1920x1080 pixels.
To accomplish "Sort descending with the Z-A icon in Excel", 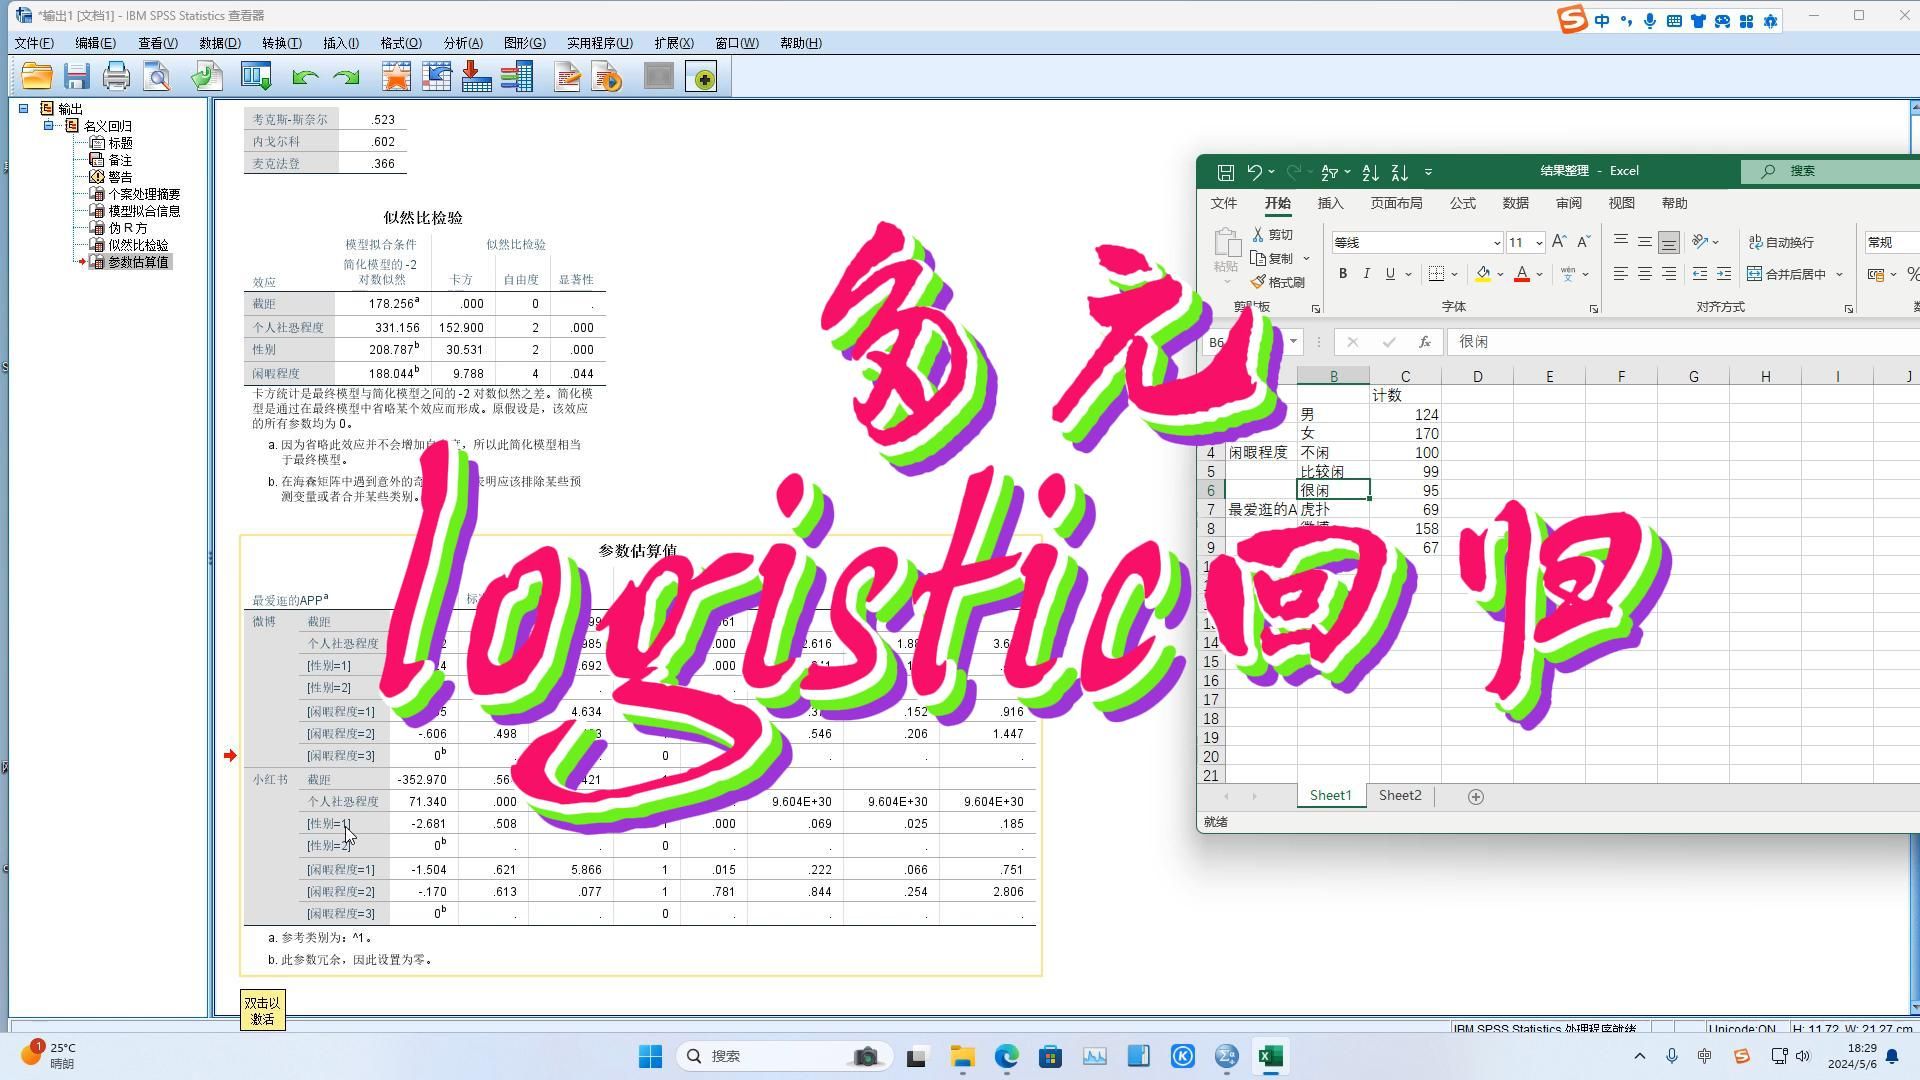I will (x=1400, y=172).
